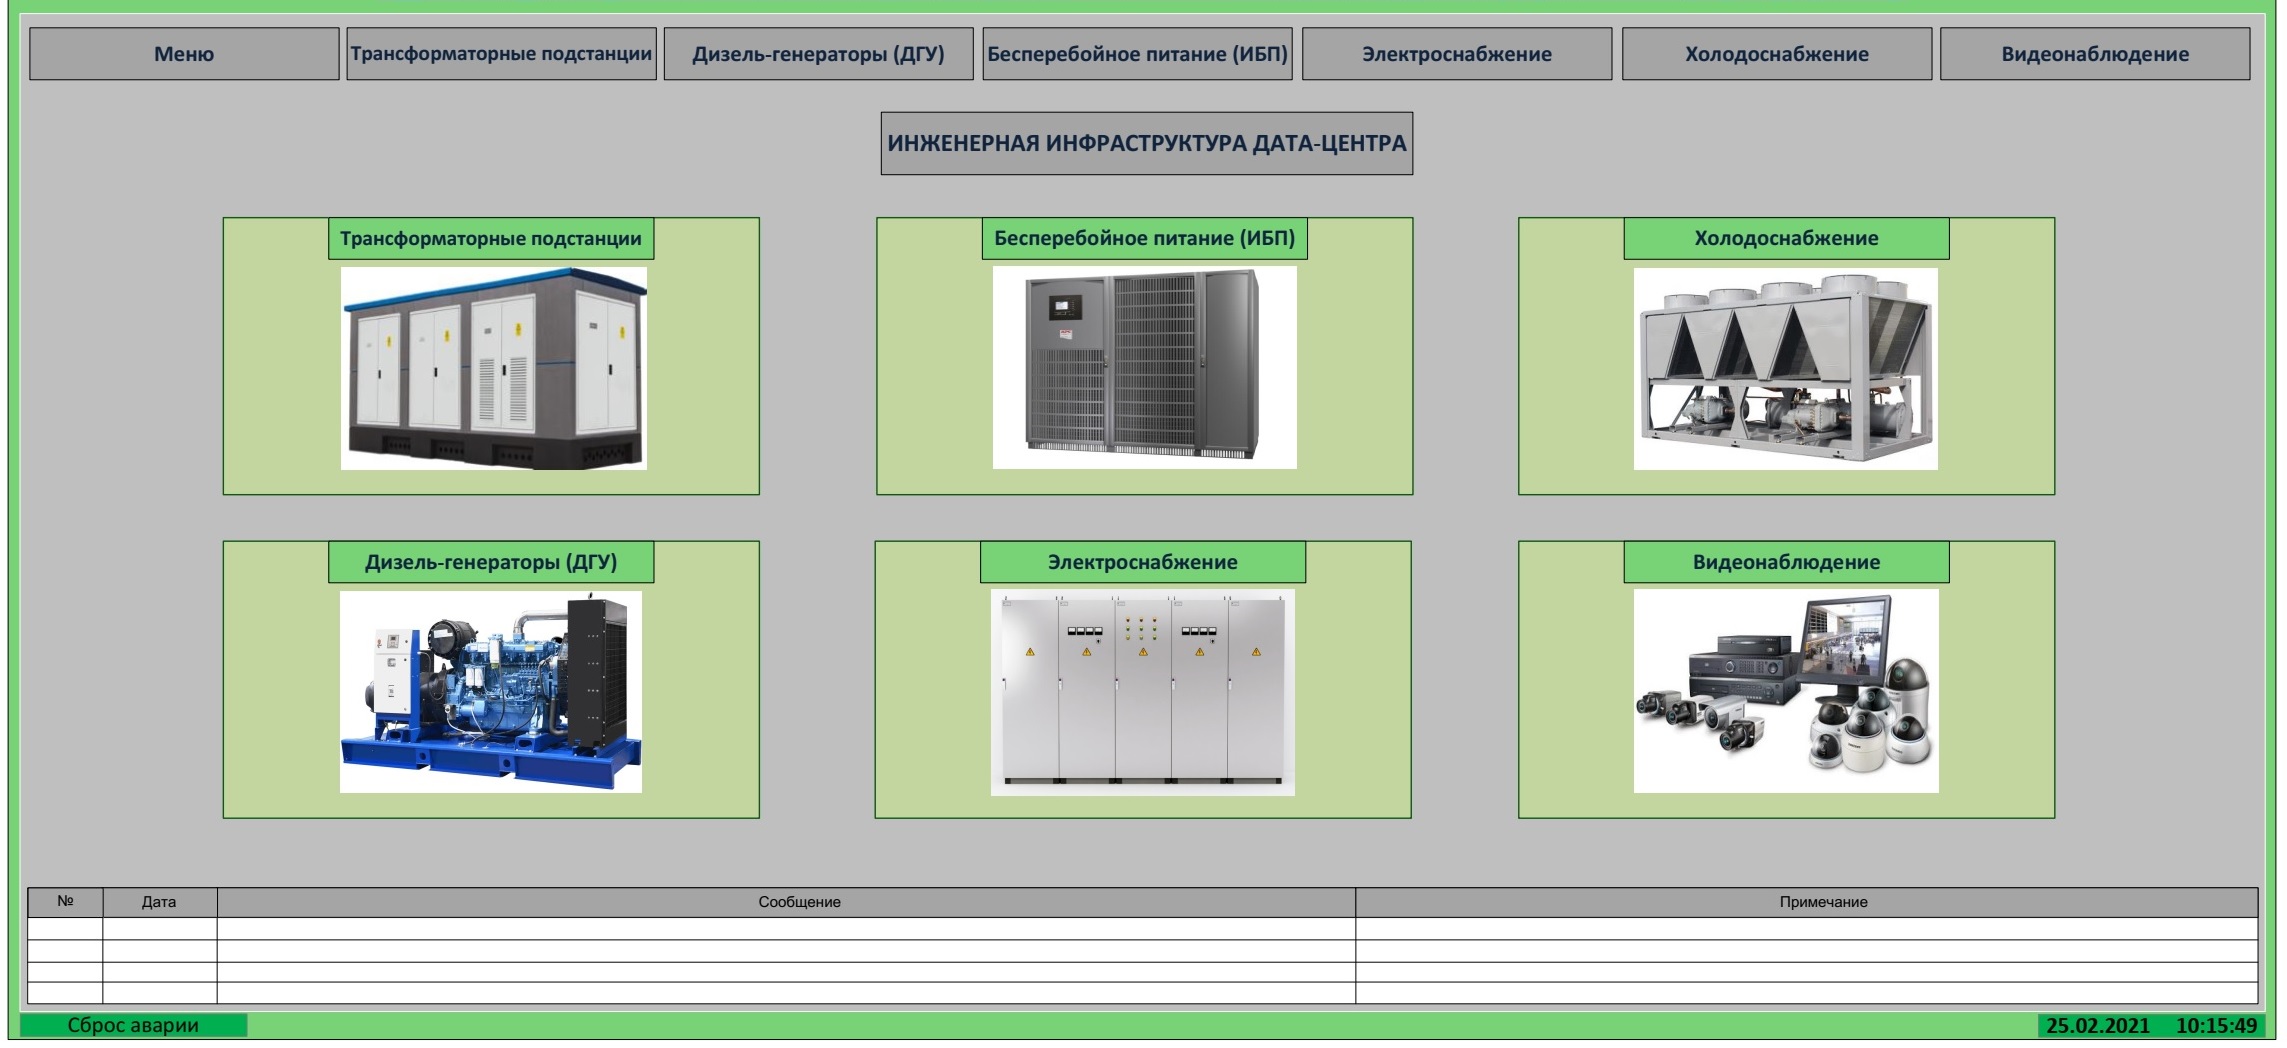This screenshot has height=1048, width=2287.
Task: Select the green Холодоснабжение card label
Action: click(1786, 239)
